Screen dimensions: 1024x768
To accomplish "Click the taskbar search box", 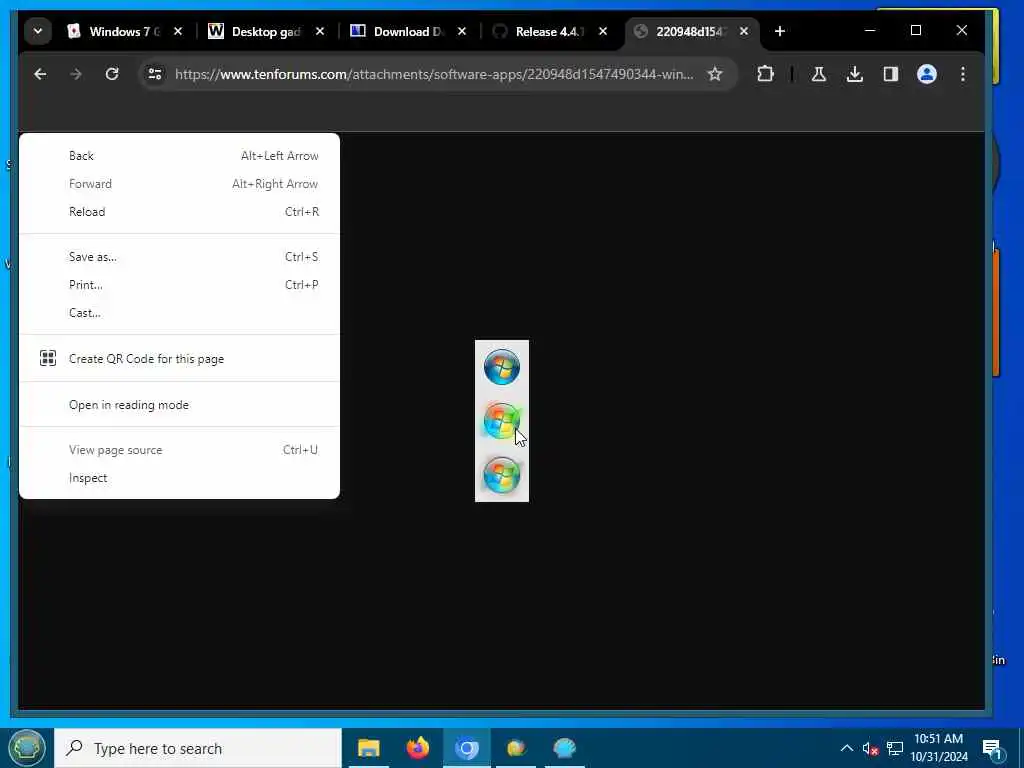I will [198, 748].
